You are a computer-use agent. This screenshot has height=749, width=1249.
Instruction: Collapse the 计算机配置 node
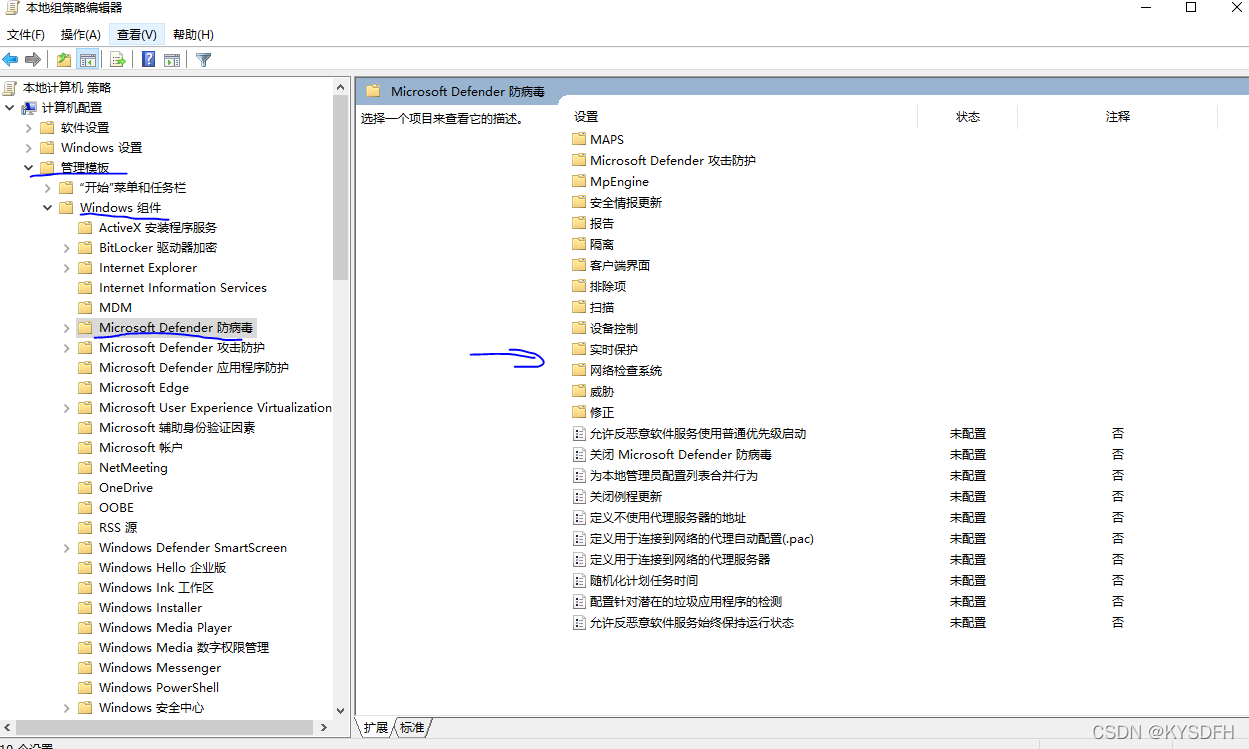(9, 107)
